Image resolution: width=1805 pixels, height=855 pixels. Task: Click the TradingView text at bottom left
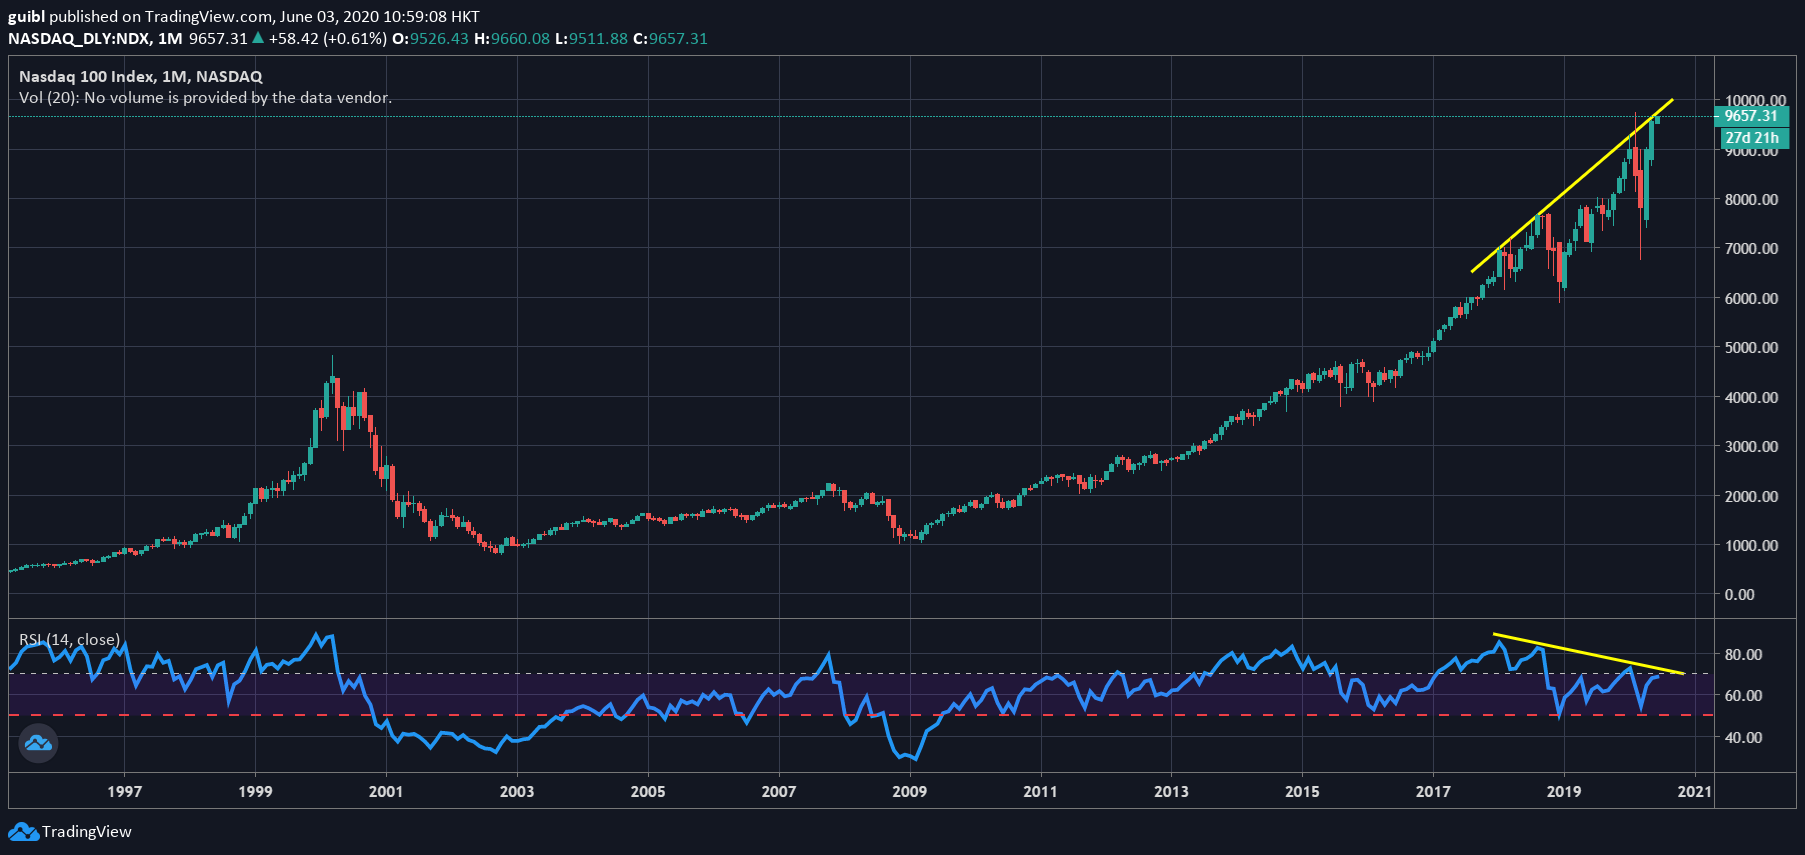pos(87,832)
